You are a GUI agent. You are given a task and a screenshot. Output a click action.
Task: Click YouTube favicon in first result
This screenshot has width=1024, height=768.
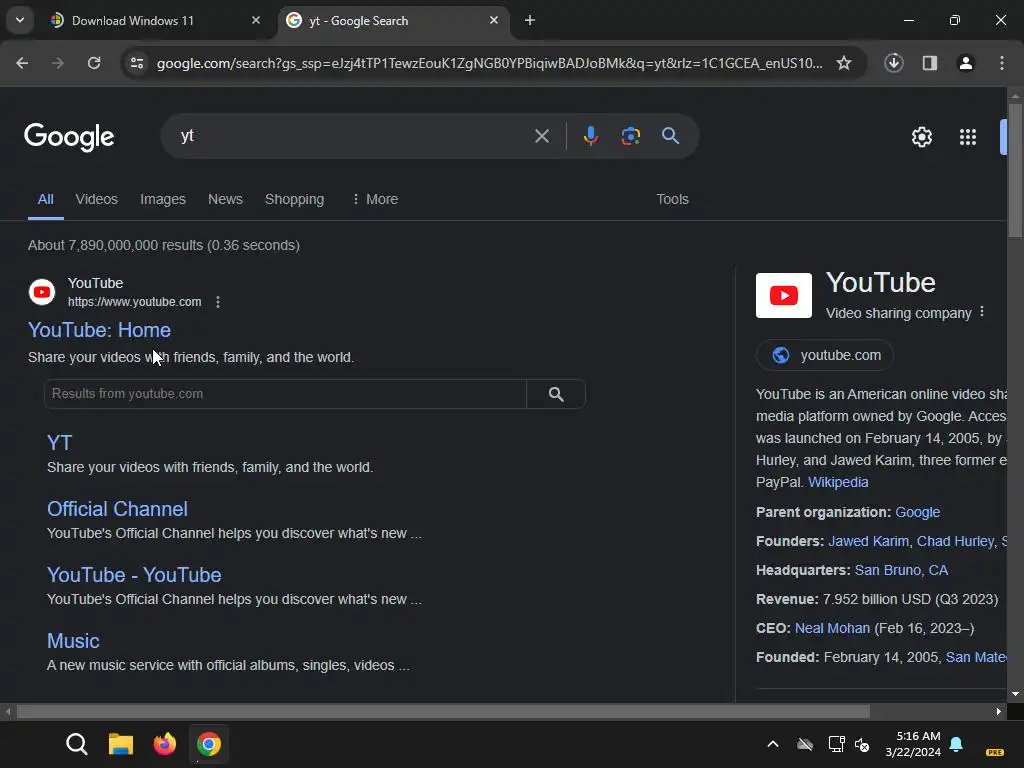(x=42, y=292)
